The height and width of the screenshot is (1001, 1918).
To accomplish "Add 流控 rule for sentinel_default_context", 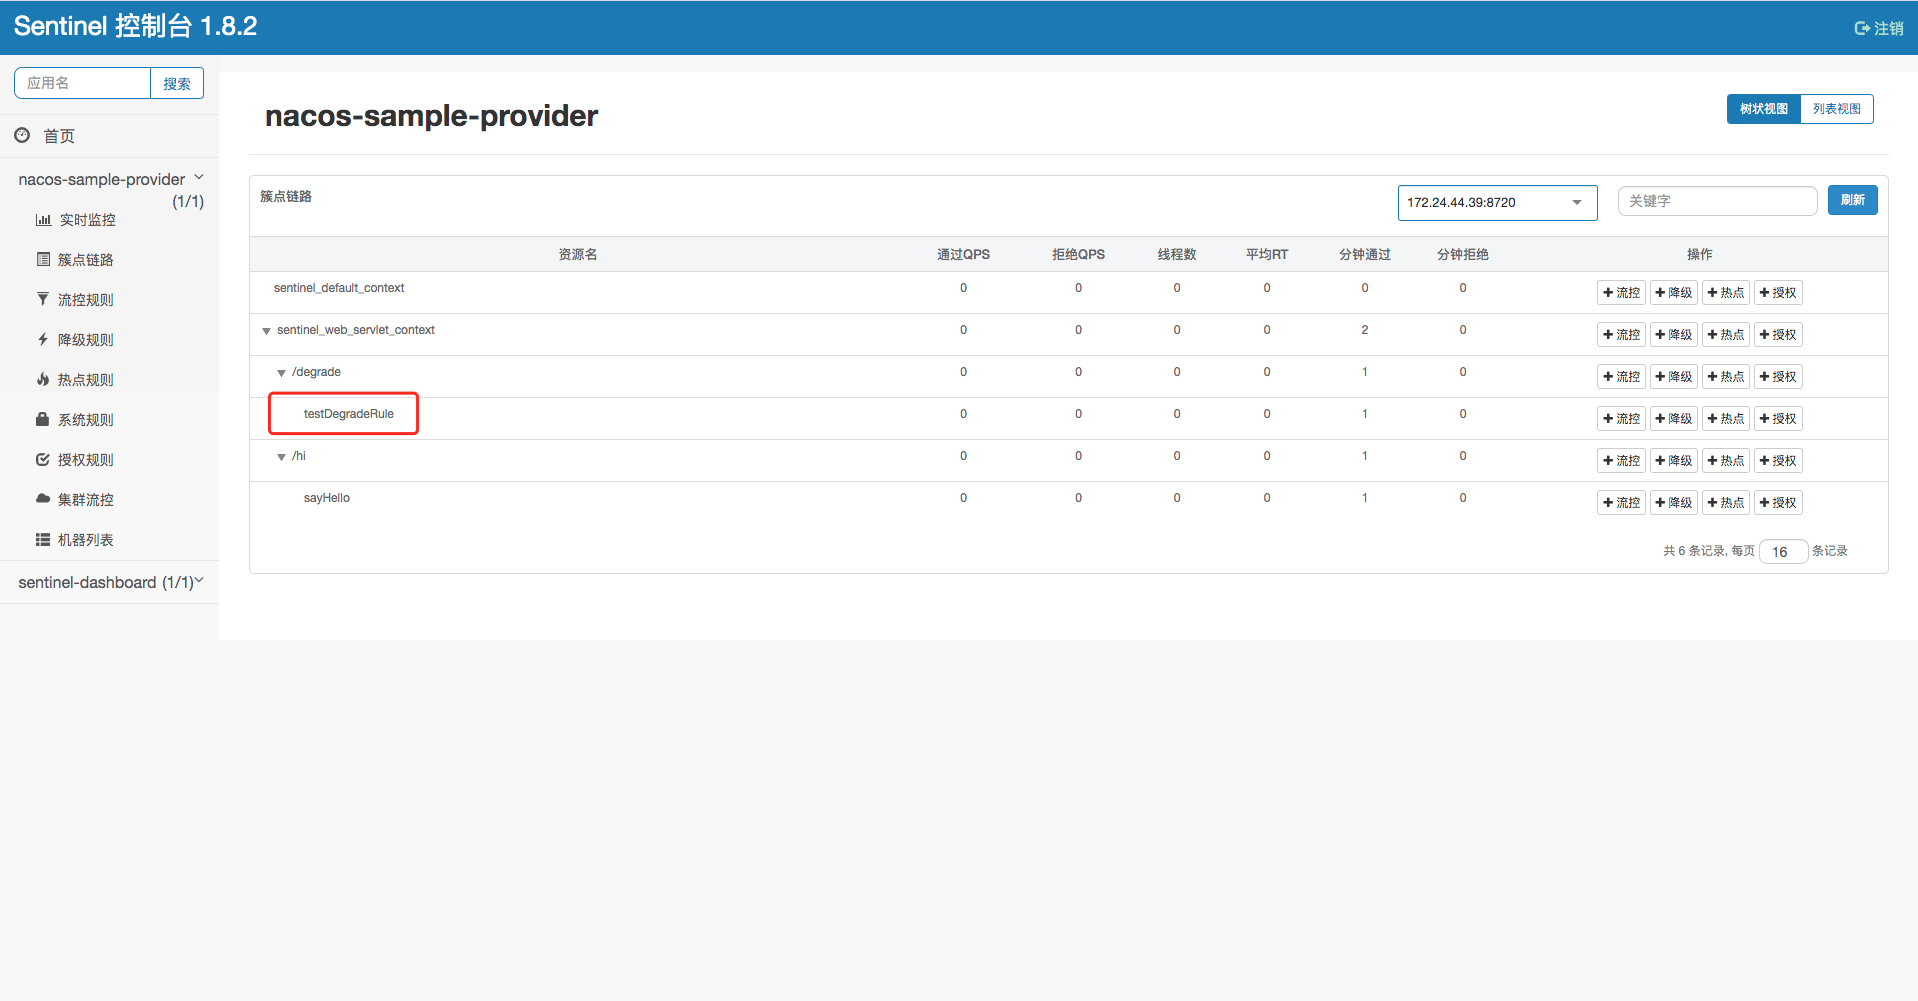I will [1621, 293].
